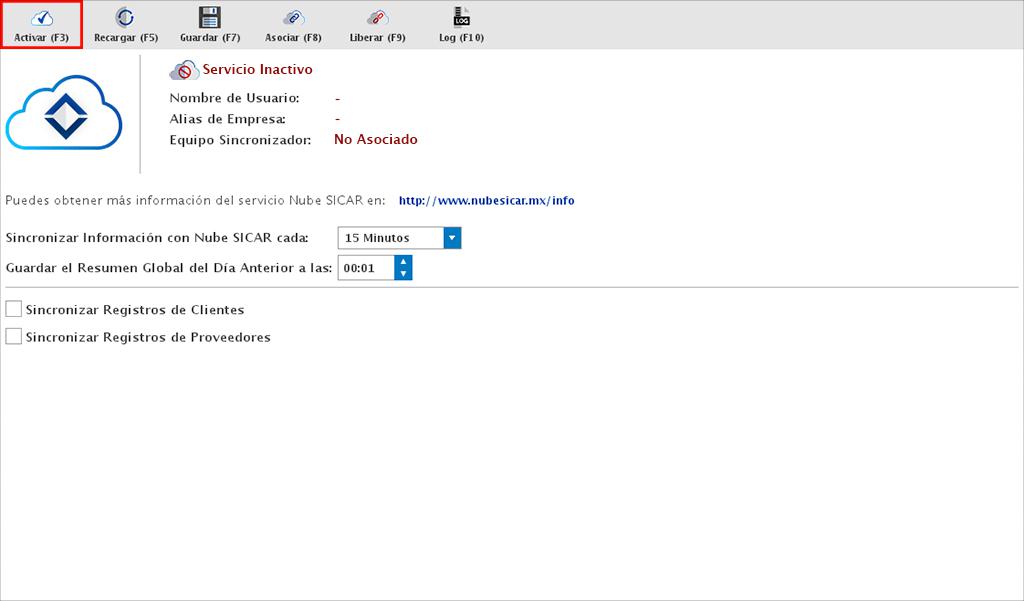The height and width of the screenshot is (601, 1024).
Task: Select the Liberar (F9) unlink icon
Action: [x=377, y=18]
